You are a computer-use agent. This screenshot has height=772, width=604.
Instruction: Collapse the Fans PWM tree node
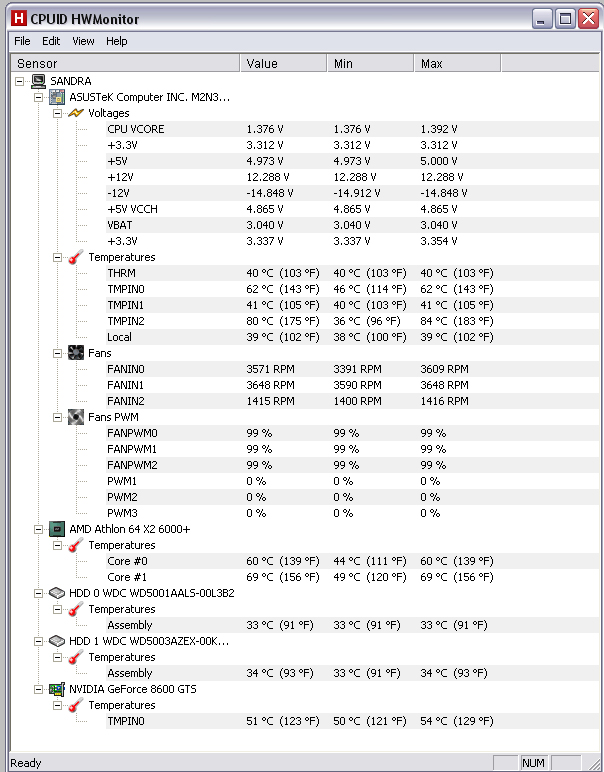pos(58,418)
